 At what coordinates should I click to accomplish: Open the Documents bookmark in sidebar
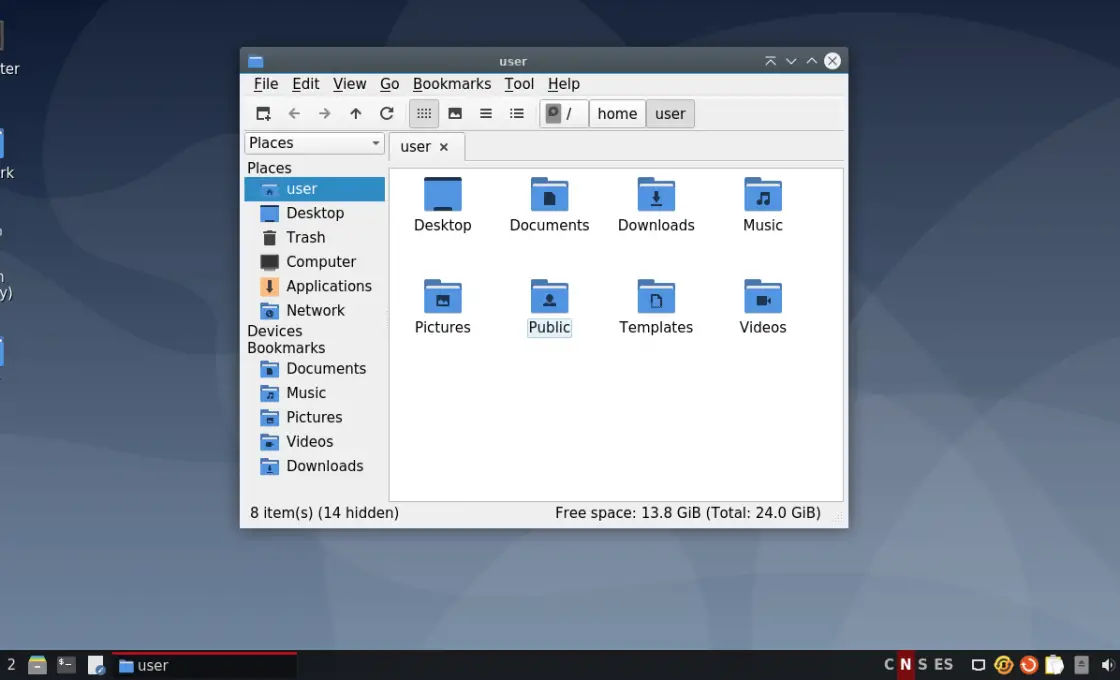(314, 369)
